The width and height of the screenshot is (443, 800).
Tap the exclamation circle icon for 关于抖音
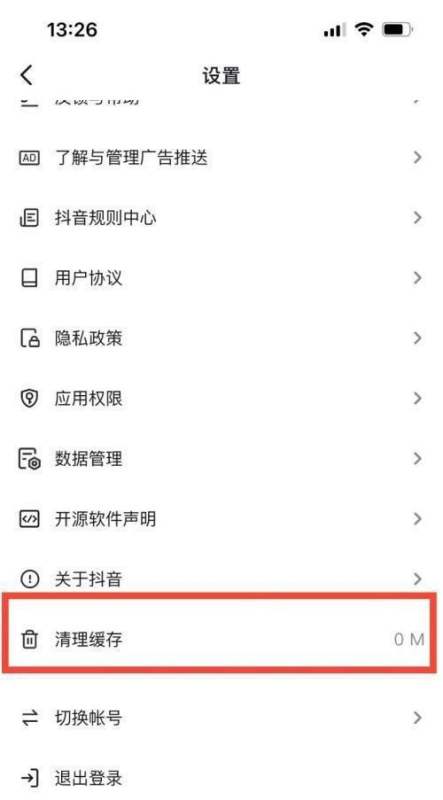click(29, 579)
